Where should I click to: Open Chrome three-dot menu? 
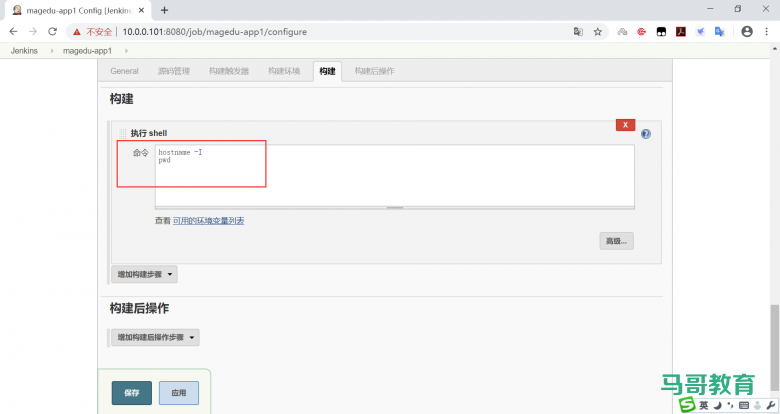click(767, 31)
